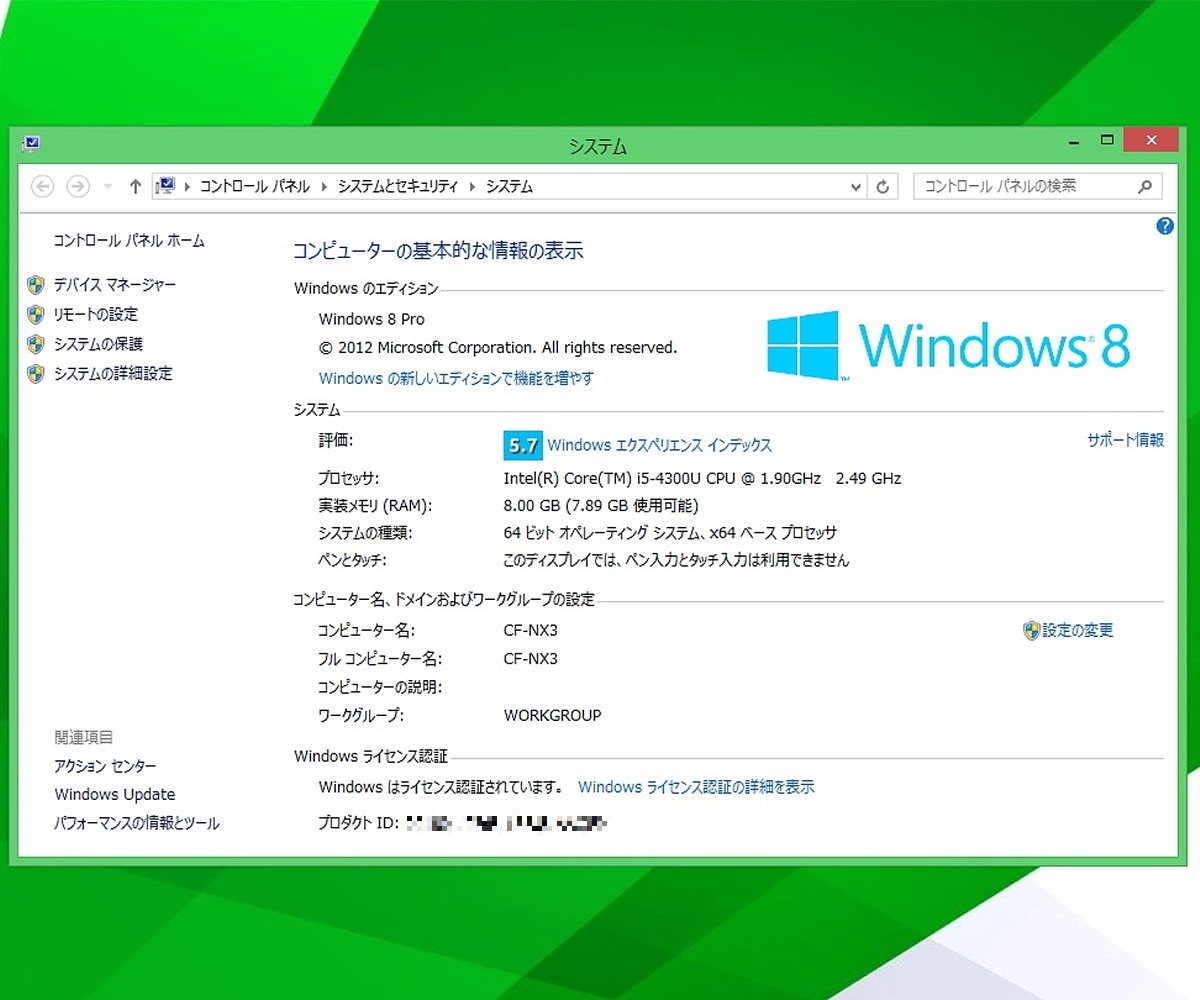Image resolution: width=1200 pixels, height=1000 pixels.
Task: Click shield icon beside リモートの設定
Action: (x=36, y=314)
